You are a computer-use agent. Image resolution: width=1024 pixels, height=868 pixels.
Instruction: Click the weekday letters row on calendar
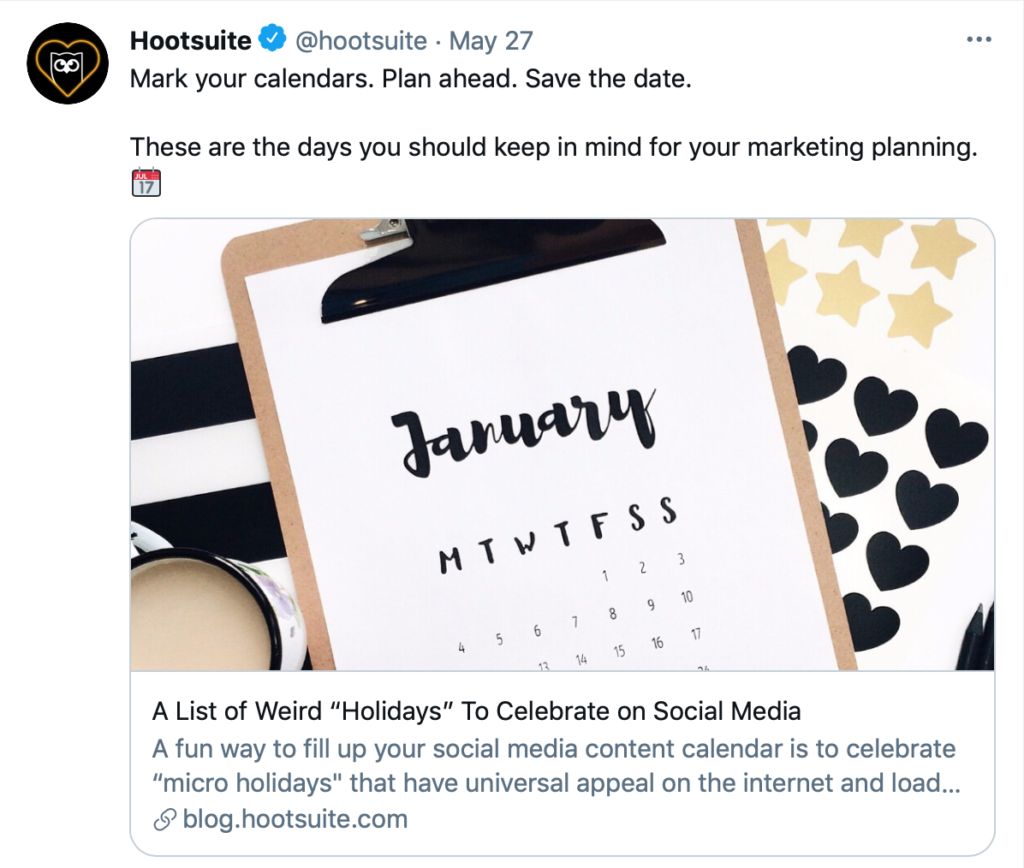tap(556, 535)
